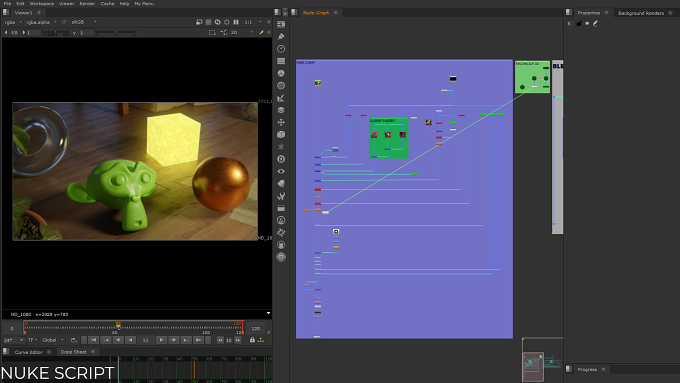Open the Transform nodes toolbar menu

281,122
